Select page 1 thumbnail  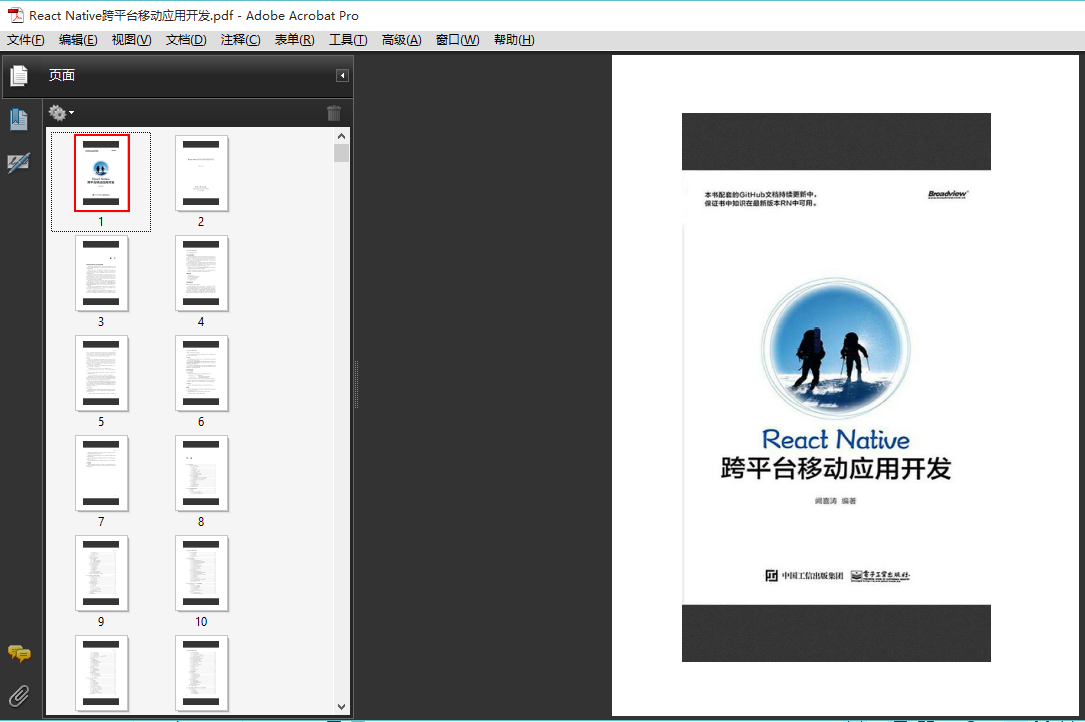102,173
